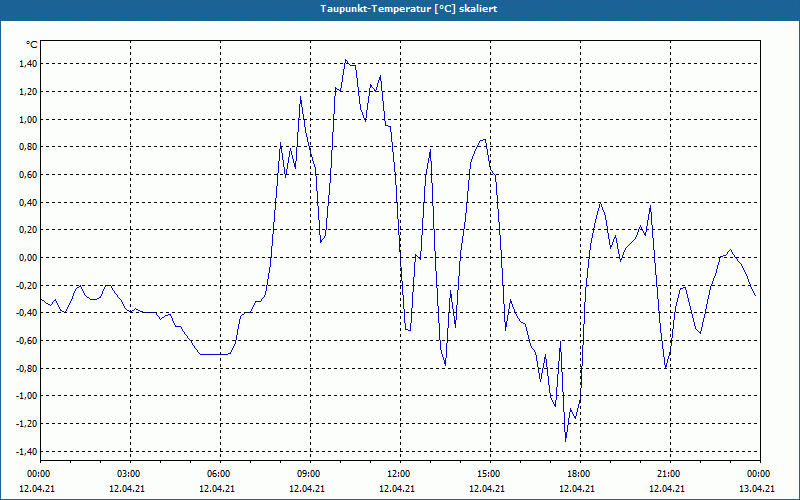Click the 21:00 time label

(x=669, y=474)
